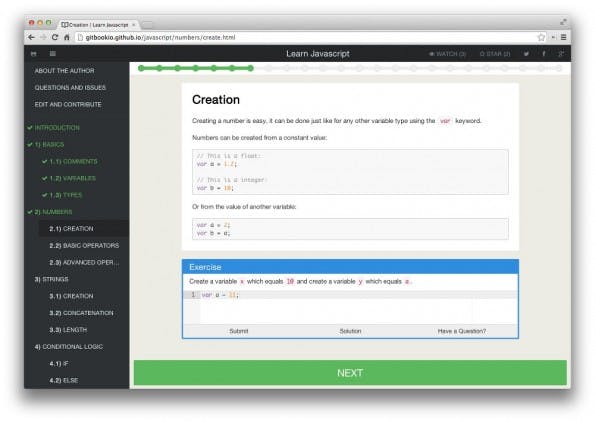
Task: Reload the page with the refresh icon
Action: click(55, 37)
